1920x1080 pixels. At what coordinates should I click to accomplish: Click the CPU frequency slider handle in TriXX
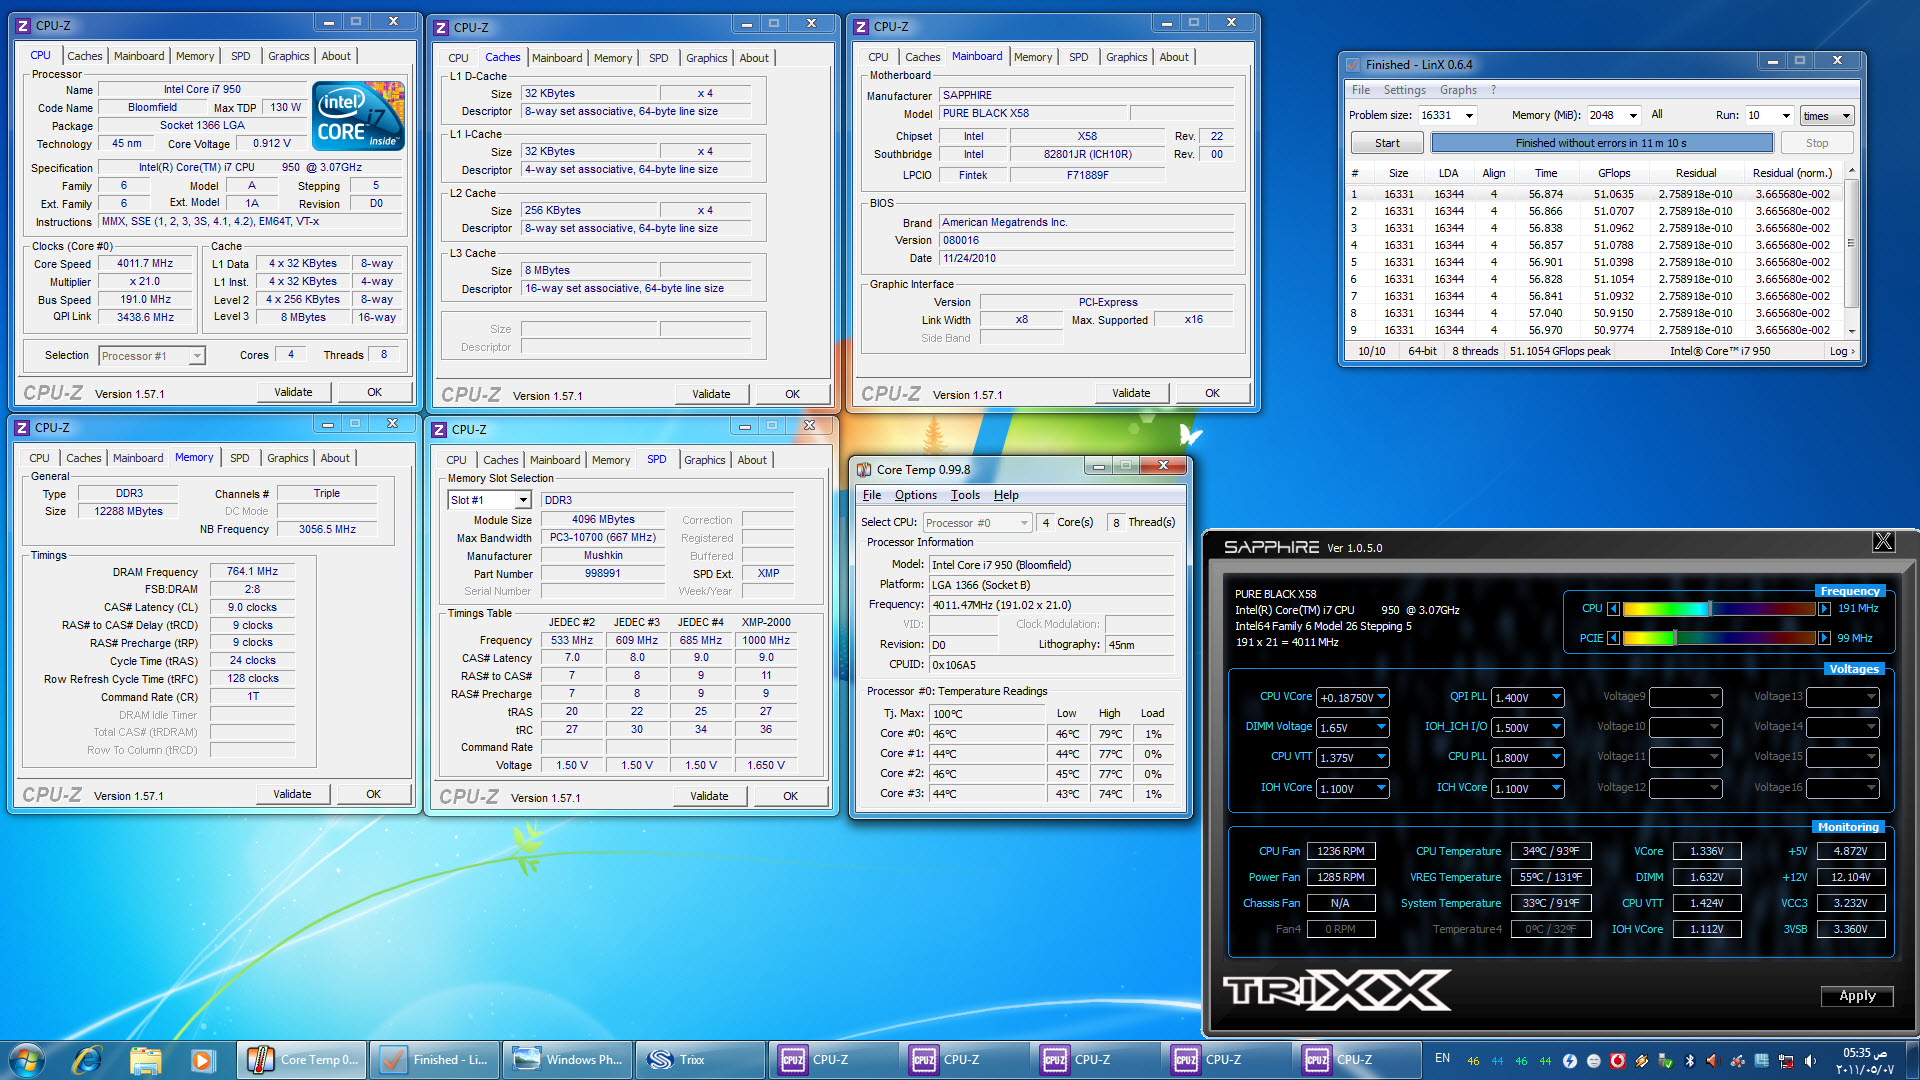pyautogui.click(x=1710, y=608)
